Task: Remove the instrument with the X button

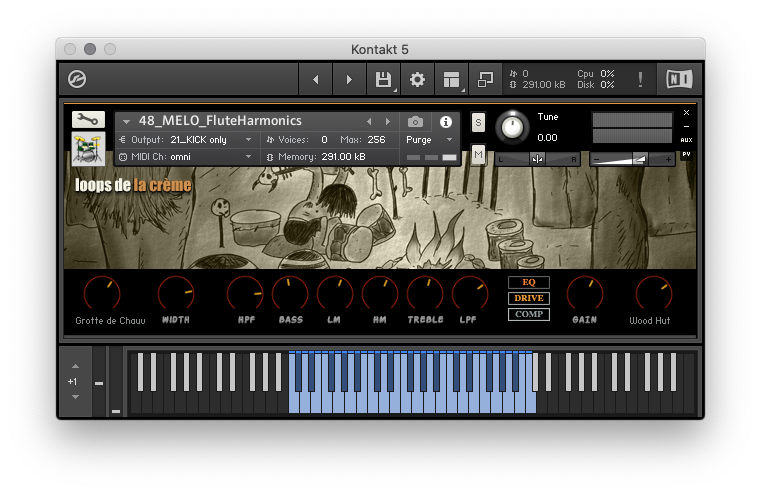Action: point(686,113)
